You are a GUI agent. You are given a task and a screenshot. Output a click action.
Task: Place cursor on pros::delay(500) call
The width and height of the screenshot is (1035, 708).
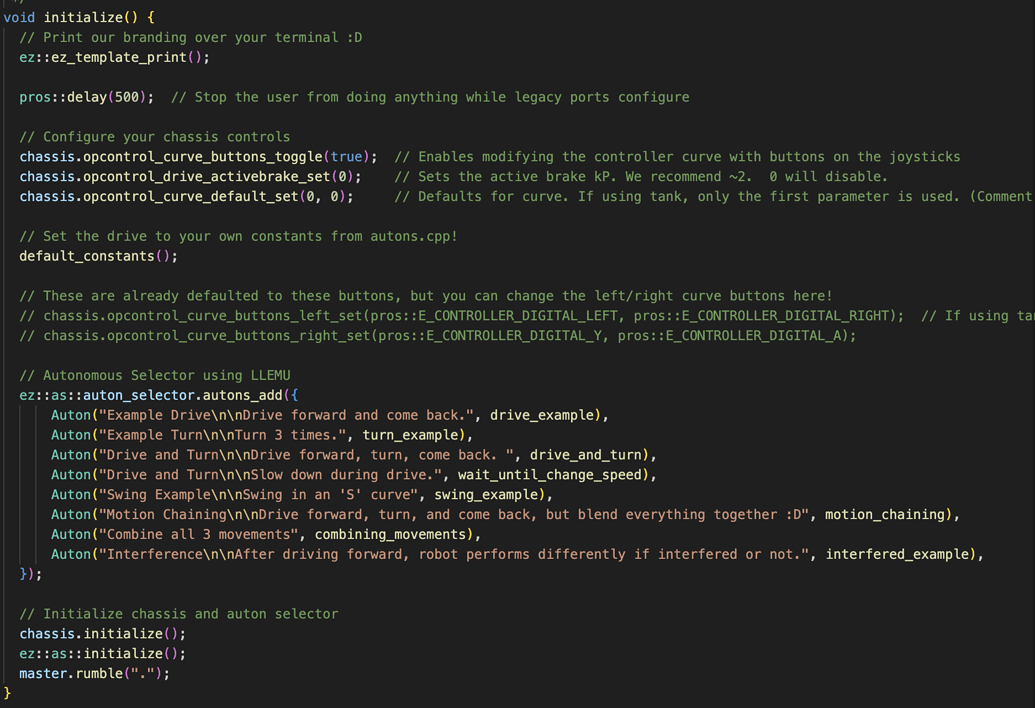pos(85,97)
